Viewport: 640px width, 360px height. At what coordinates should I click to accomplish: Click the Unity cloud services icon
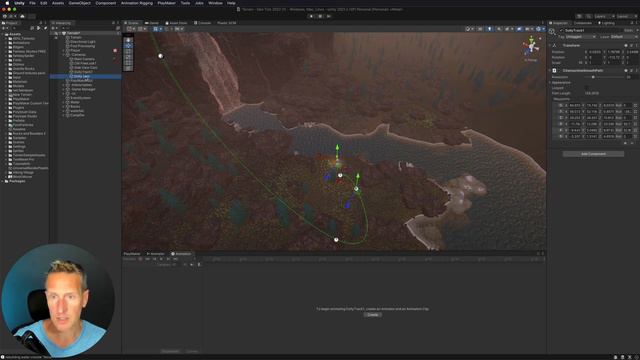pos(22,16)
